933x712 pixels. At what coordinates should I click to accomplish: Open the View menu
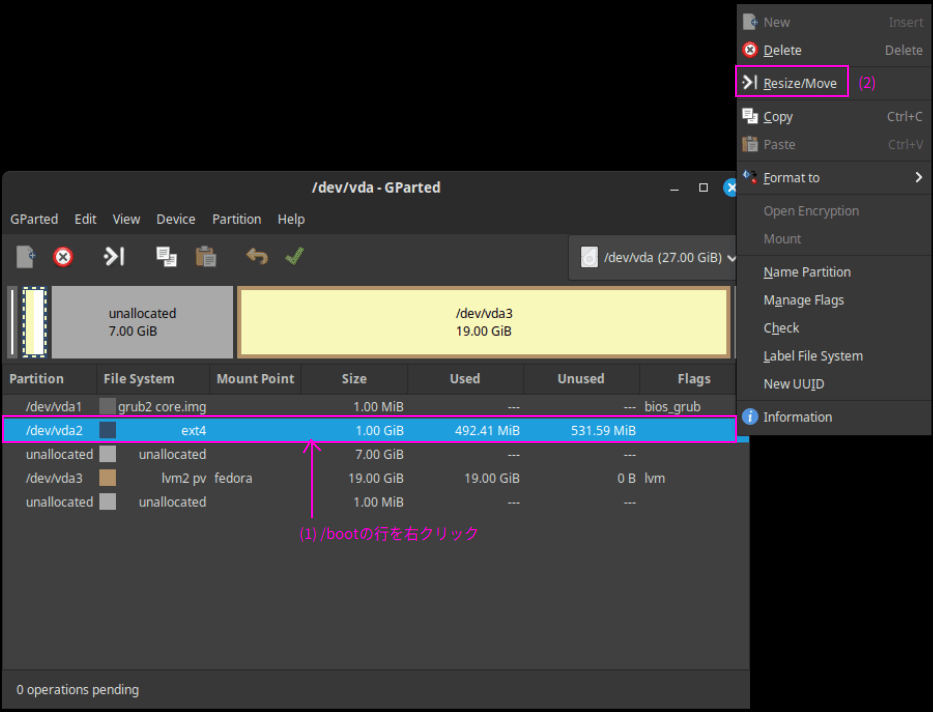point(126,219)
